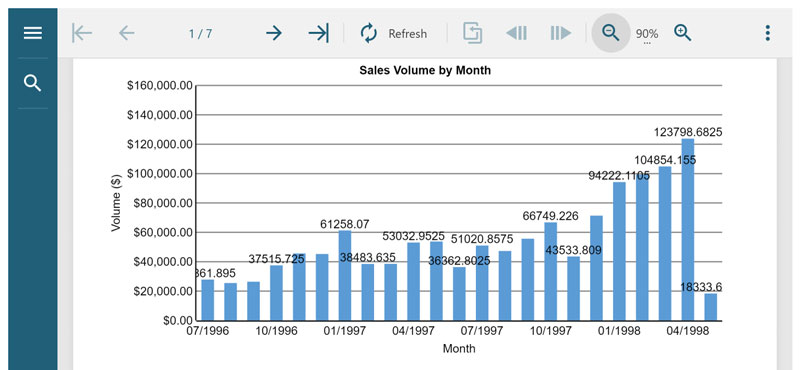Click the x-axis label 04/1997
800x370 pixels.
(413, 331)
